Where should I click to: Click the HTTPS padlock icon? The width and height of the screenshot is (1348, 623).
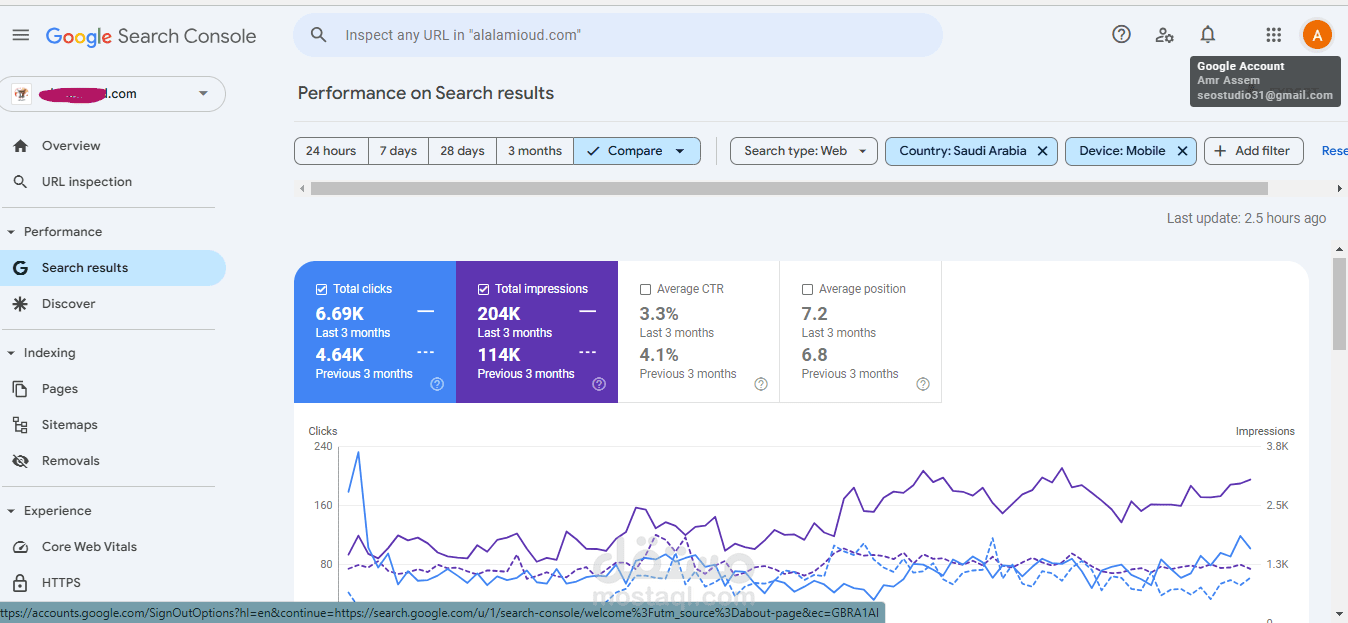(x=20, y=583)
